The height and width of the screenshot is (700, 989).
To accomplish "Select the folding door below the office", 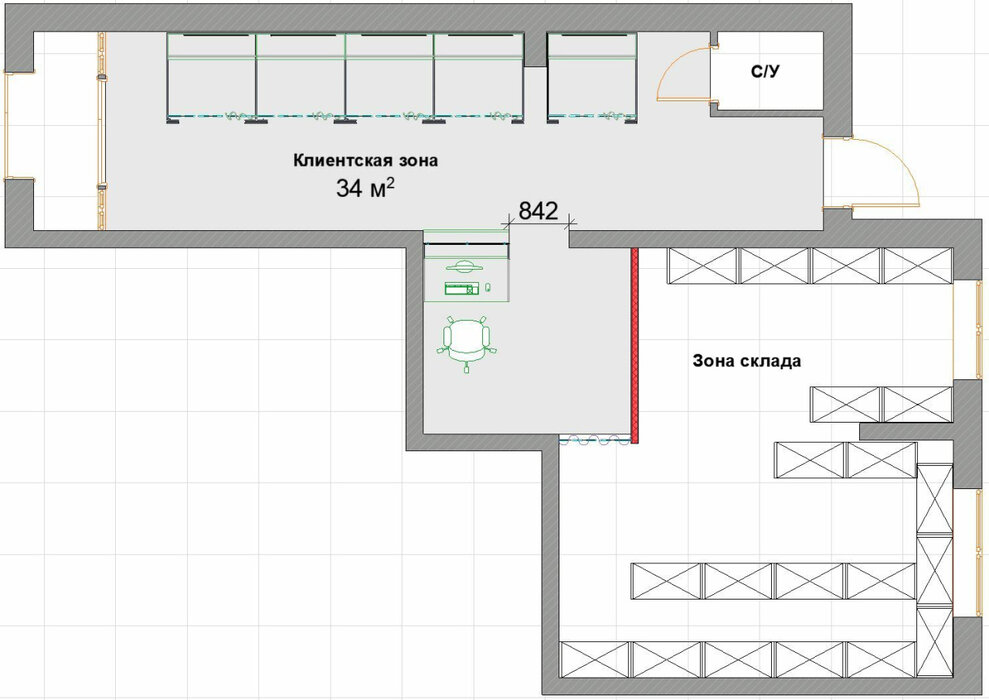I will [x=594, y=440].
